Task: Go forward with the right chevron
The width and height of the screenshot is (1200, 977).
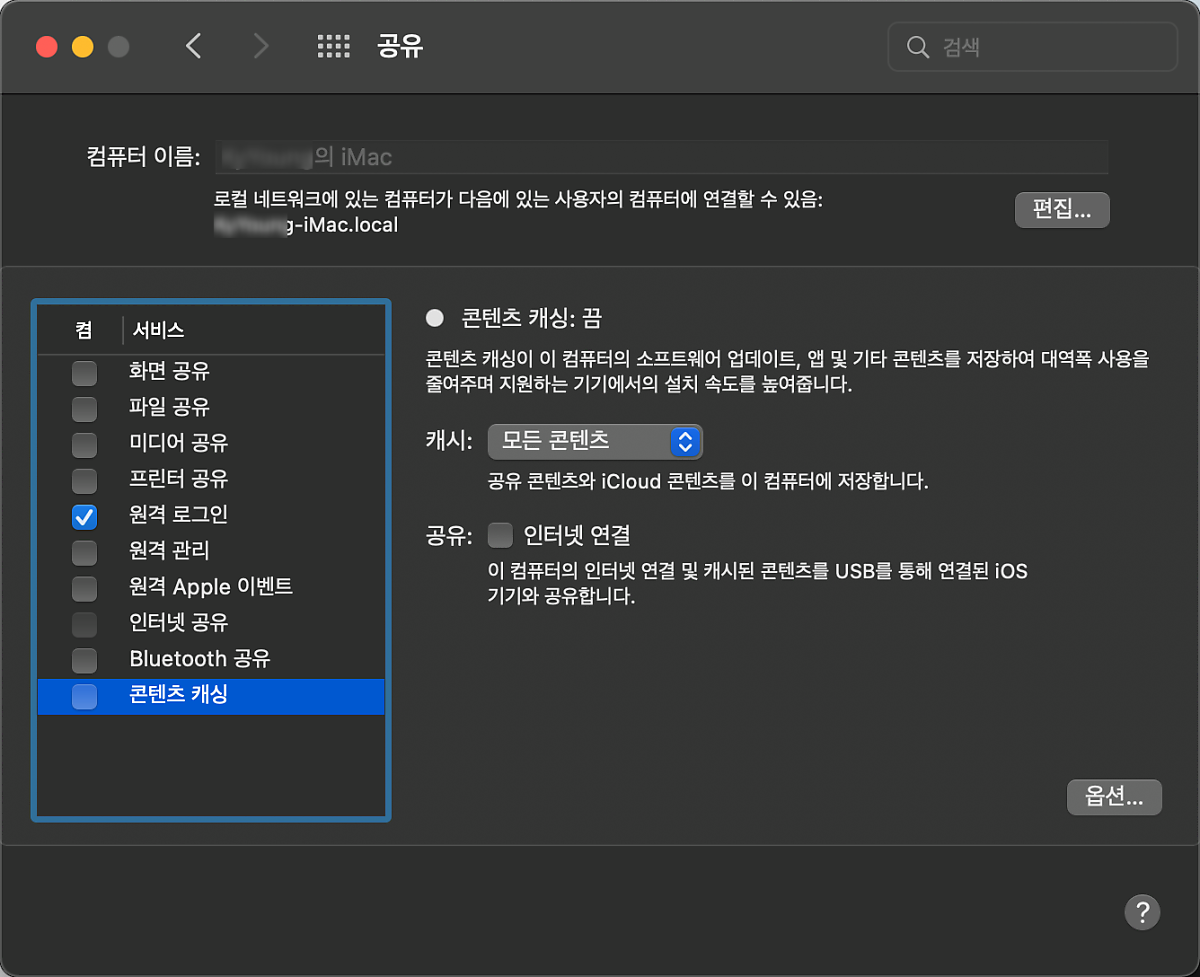Action: tap(261, 46)
